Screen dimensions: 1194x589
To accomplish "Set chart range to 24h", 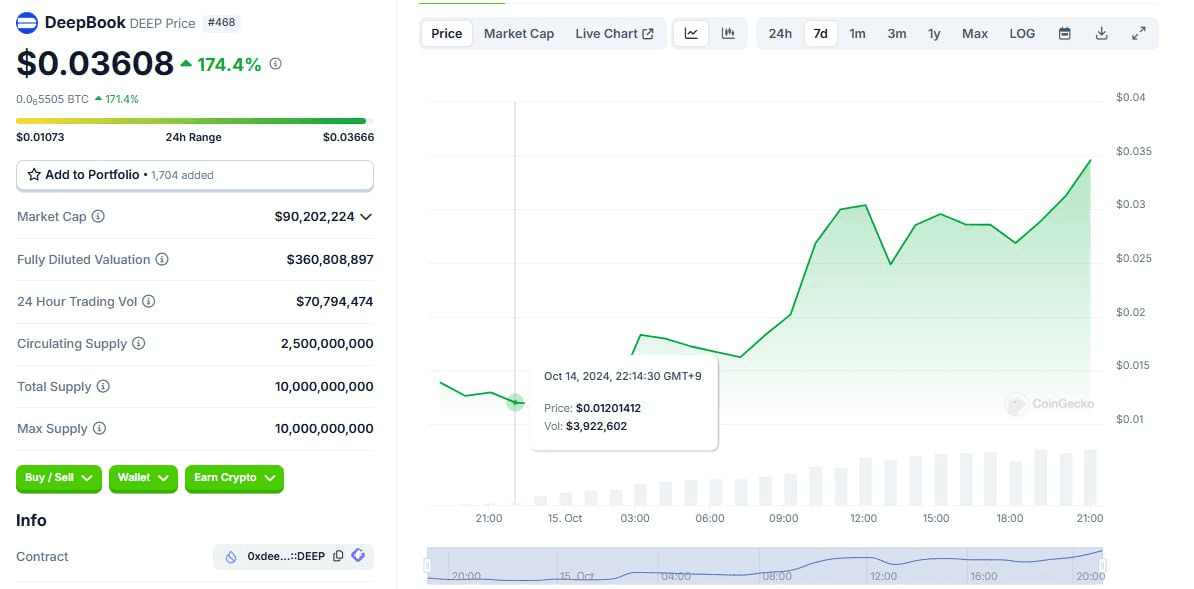I will click(780, 34).
